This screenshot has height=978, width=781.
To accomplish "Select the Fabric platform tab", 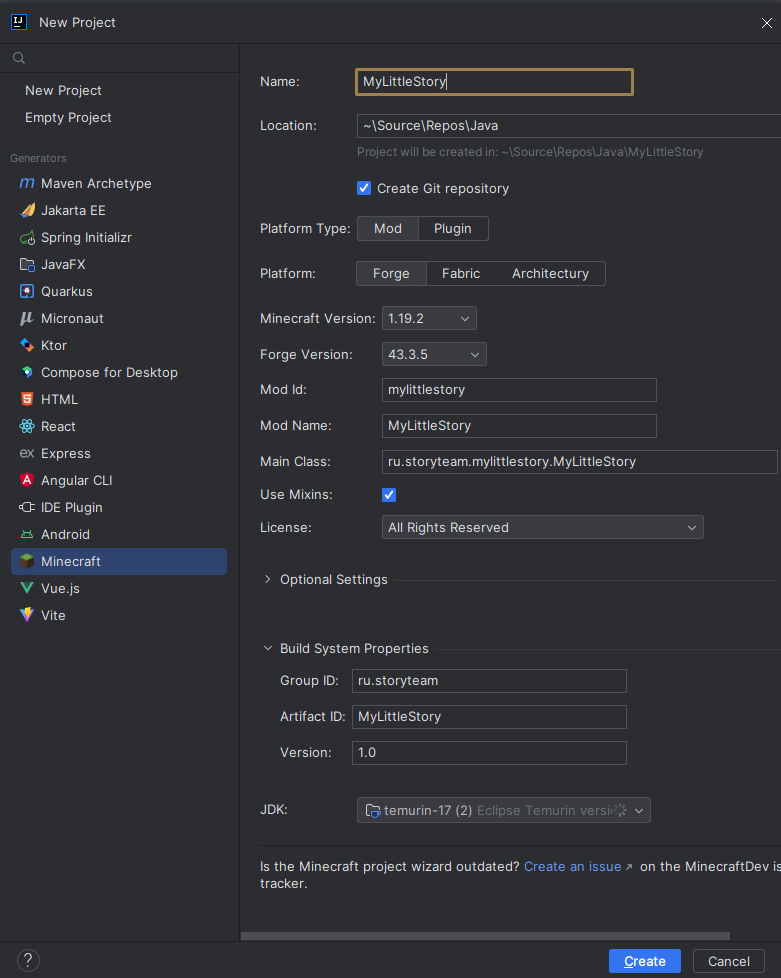I will pos(461,273).
